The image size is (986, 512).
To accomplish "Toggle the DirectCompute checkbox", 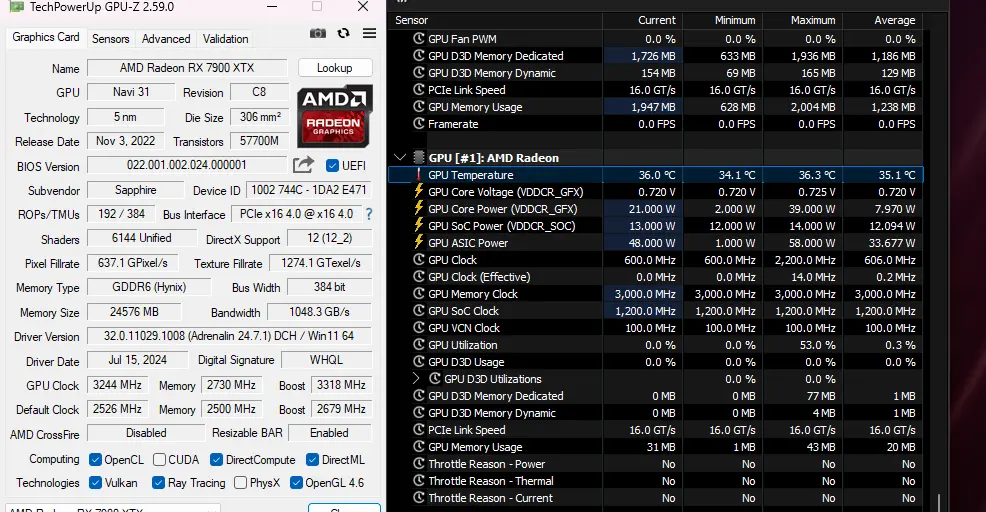I will (216, 460).
